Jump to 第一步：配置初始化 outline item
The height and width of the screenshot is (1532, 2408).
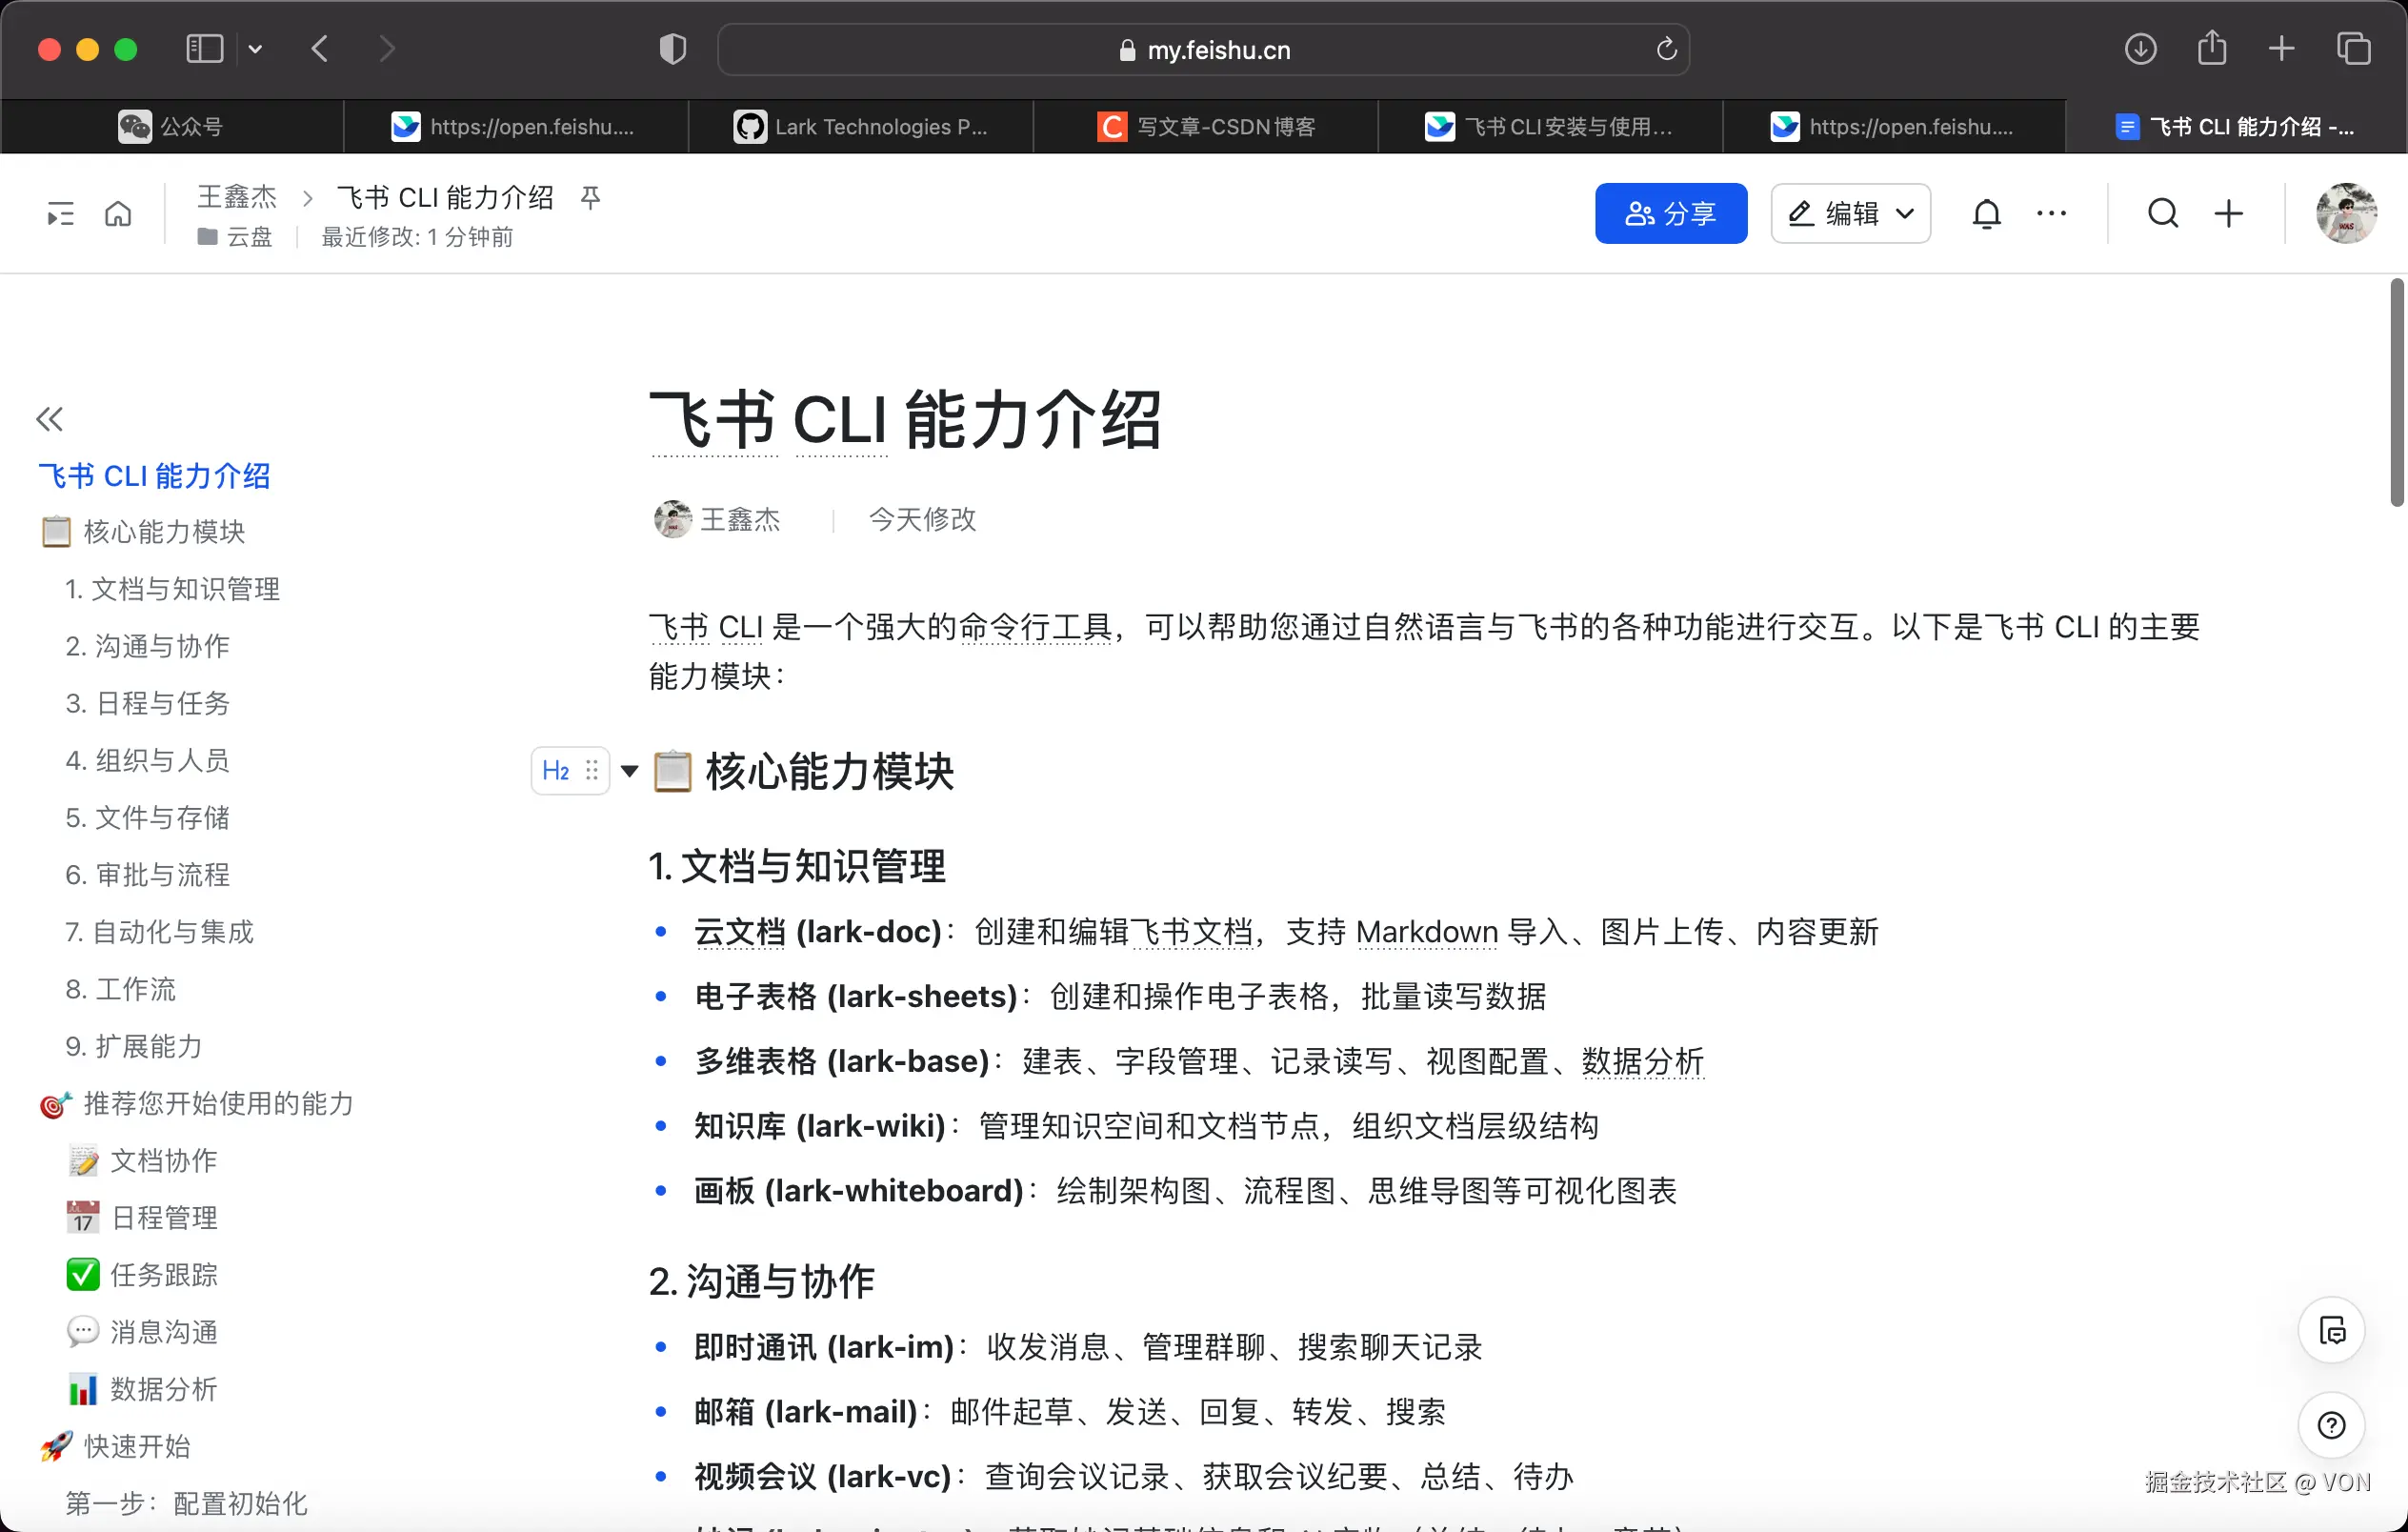click(x=187, y=1504)
